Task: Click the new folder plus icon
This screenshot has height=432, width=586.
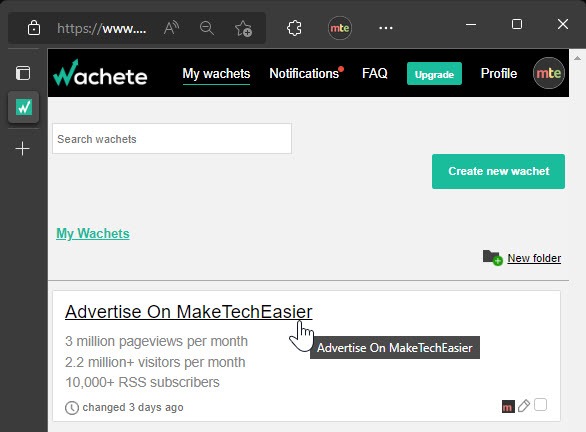Action: 492,258
